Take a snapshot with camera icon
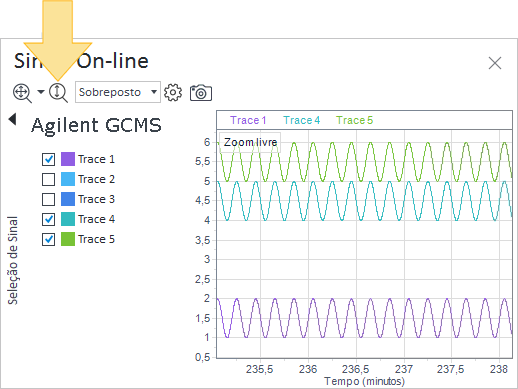 tap(201, 93)
